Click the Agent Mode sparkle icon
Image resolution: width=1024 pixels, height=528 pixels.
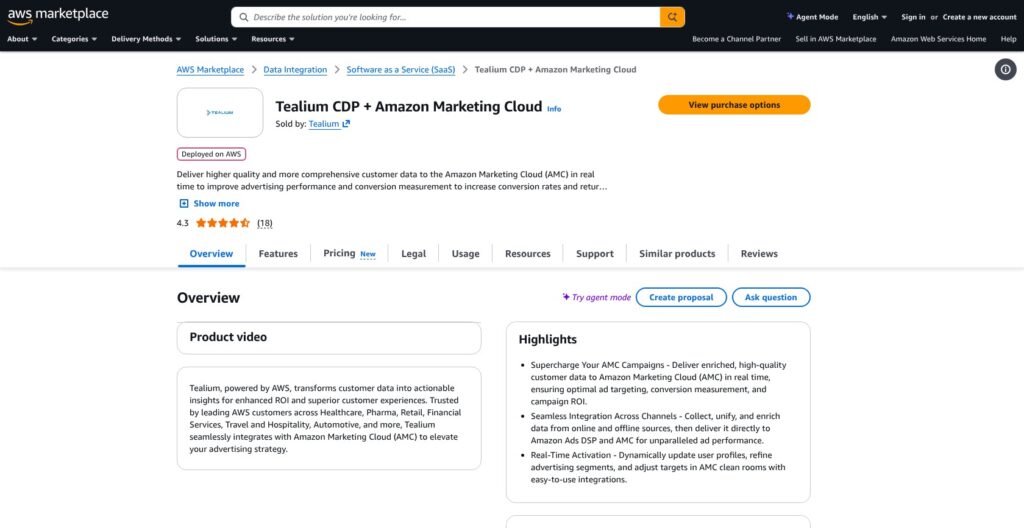pyautogui.click(x=790, y=16)
